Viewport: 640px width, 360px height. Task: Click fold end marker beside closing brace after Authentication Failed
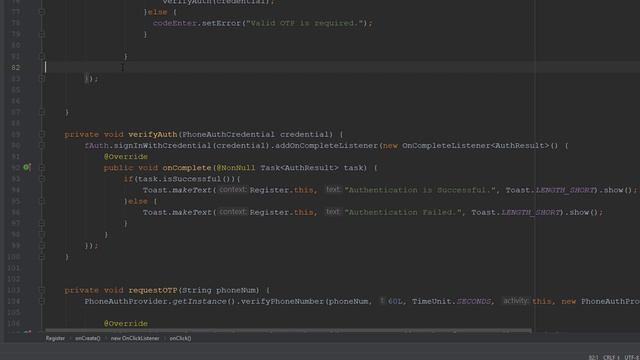point(42,223)
